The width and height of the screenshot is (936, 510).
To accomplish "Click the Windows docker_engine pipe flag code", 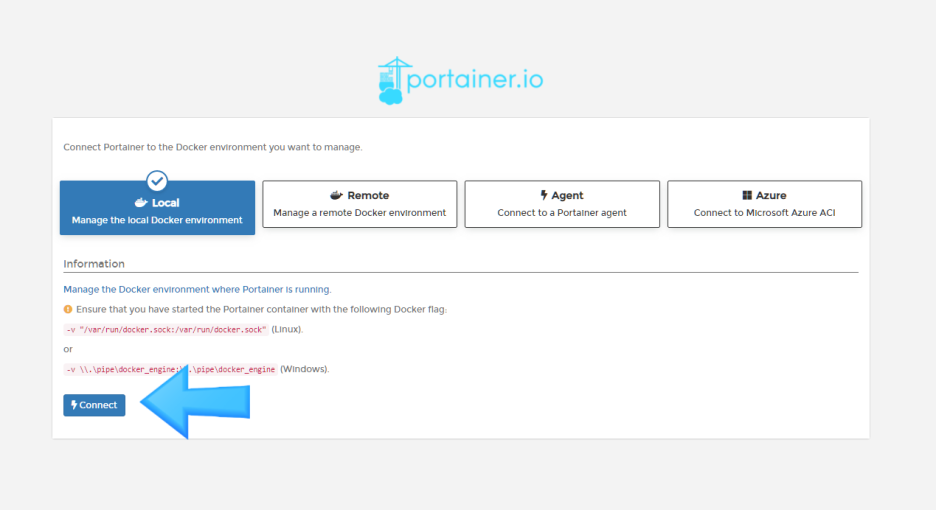I will (170, 370).
